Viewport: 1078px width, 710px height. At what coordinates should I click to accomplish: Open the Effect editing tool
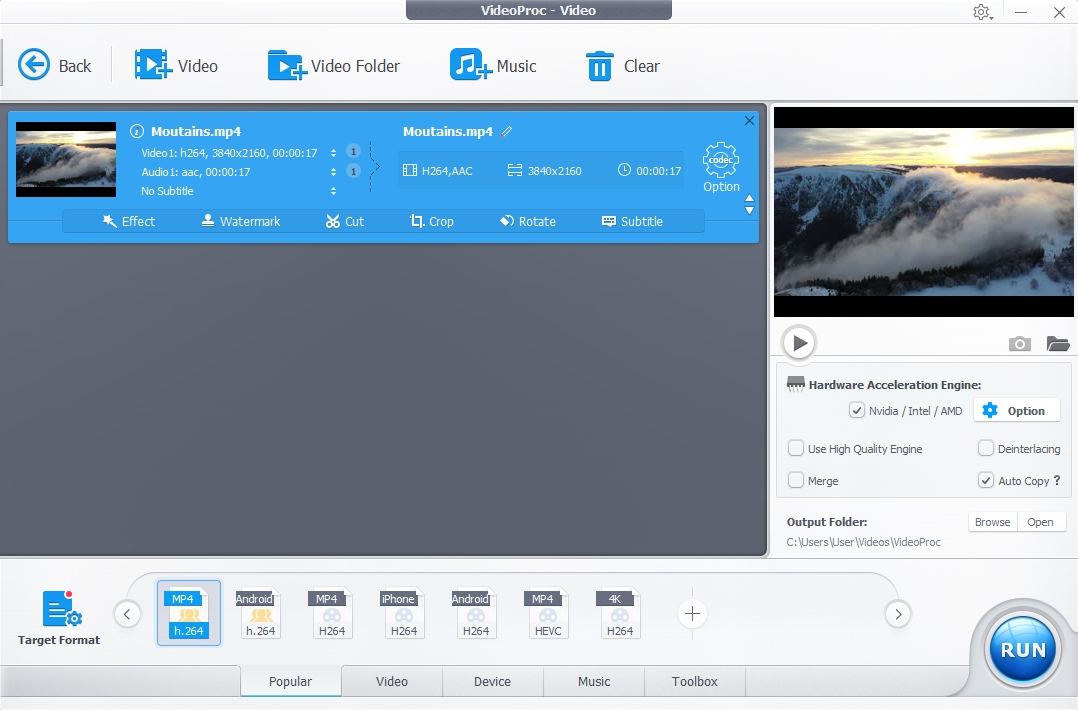(x=128, y=221)
